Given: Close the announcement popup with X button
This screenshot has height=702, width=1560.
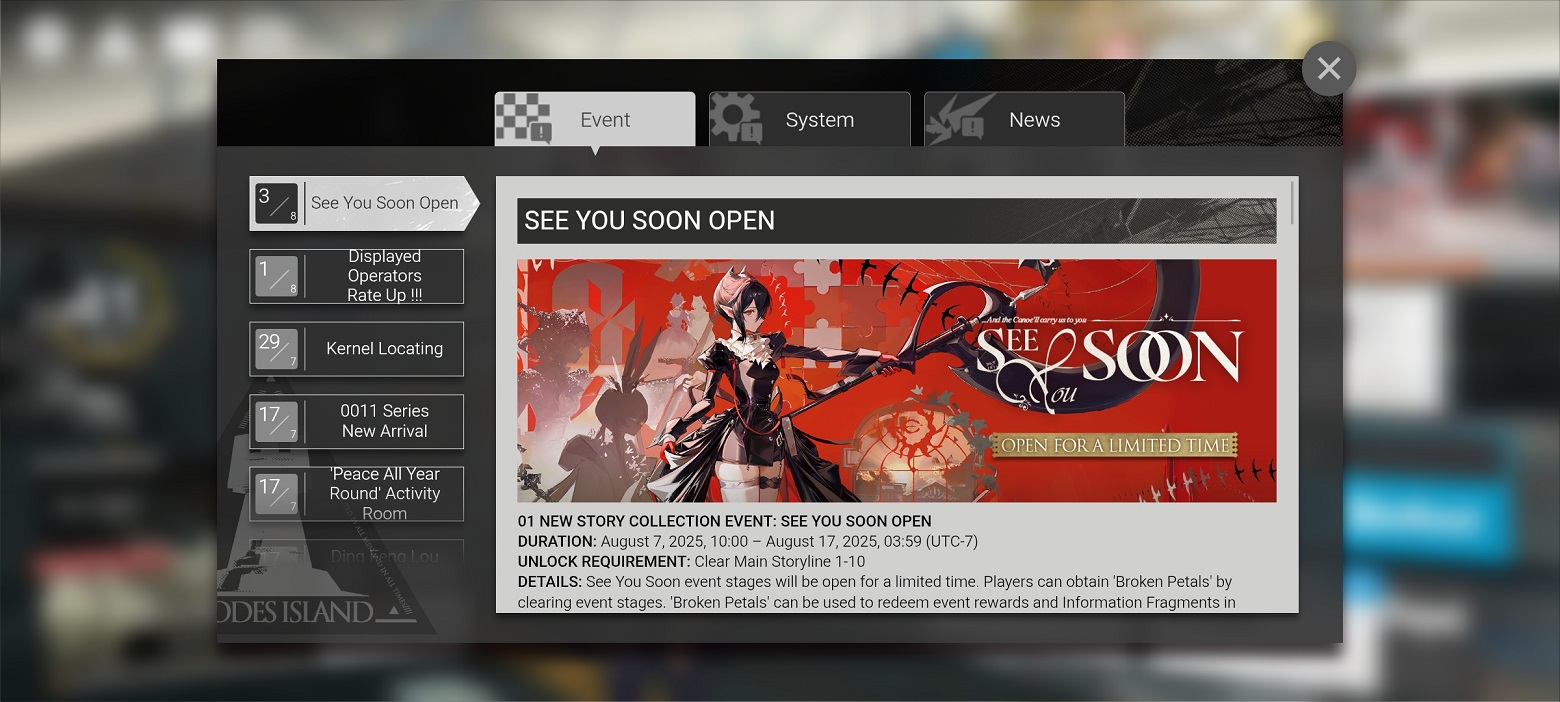Looking at the screenshot, I should (1329, 69).
